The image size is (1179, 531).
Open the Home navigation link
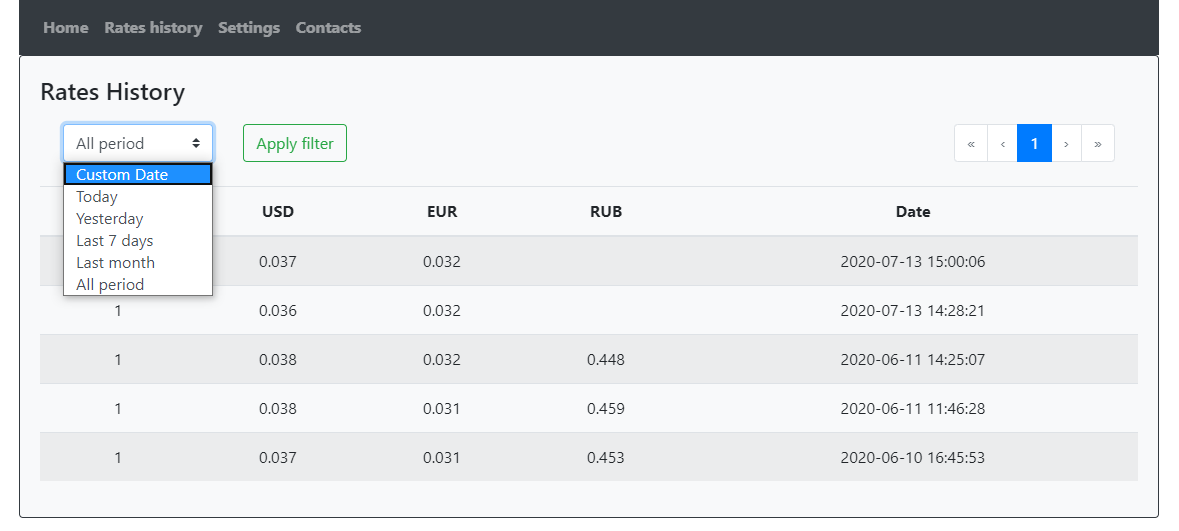click(66, 28)
